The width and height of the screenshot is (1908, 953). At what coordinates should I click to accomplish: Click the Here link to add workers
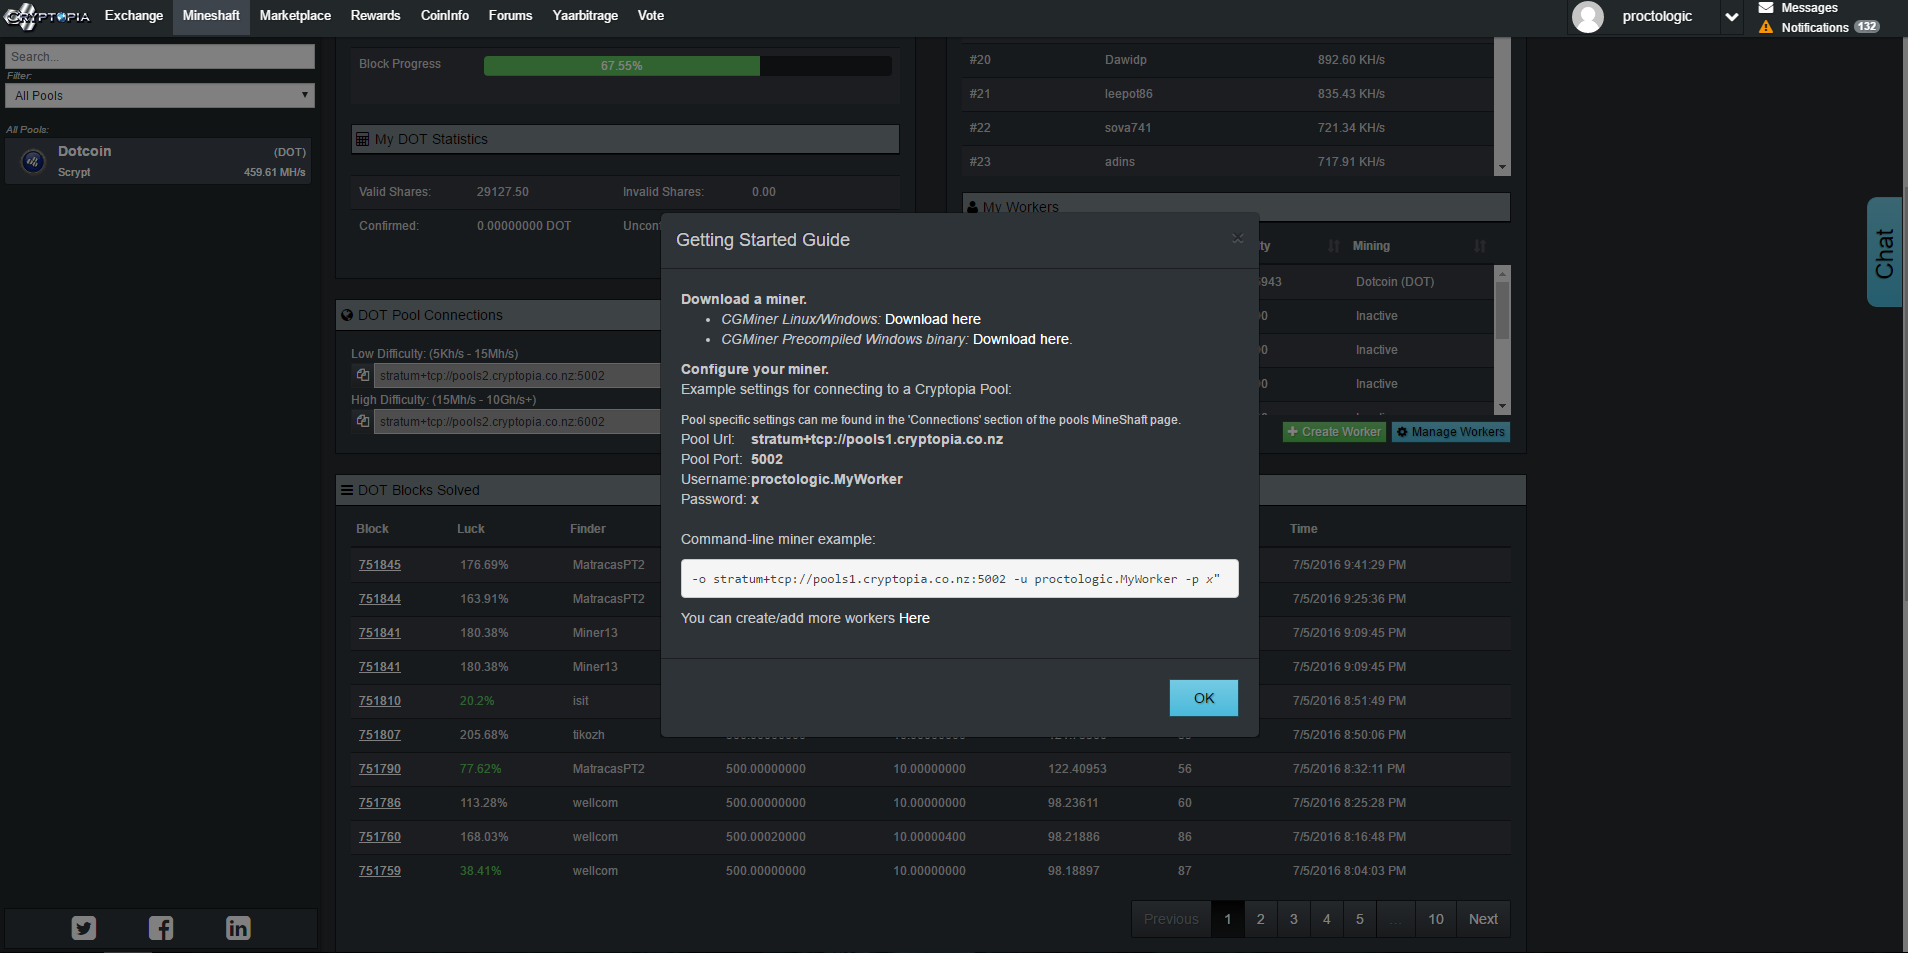click(x=914, y=618)
